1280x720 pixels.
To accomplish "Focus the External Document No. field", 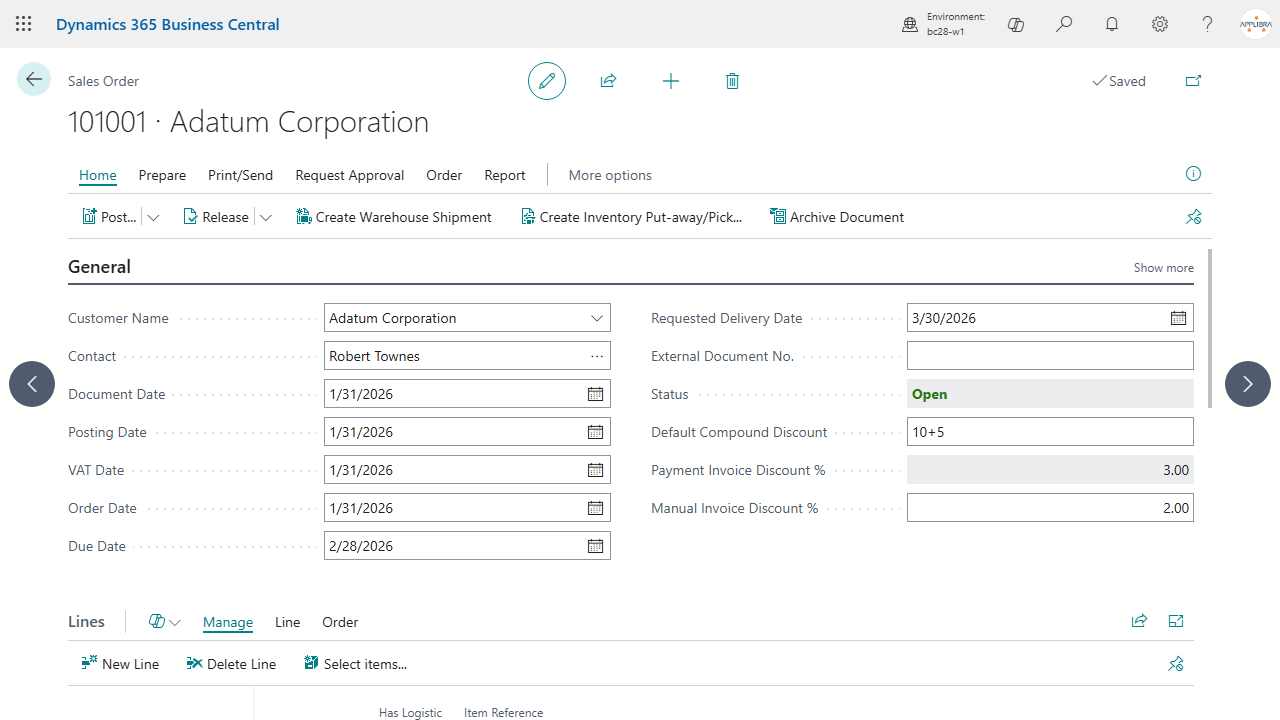I will (1050, 356).
